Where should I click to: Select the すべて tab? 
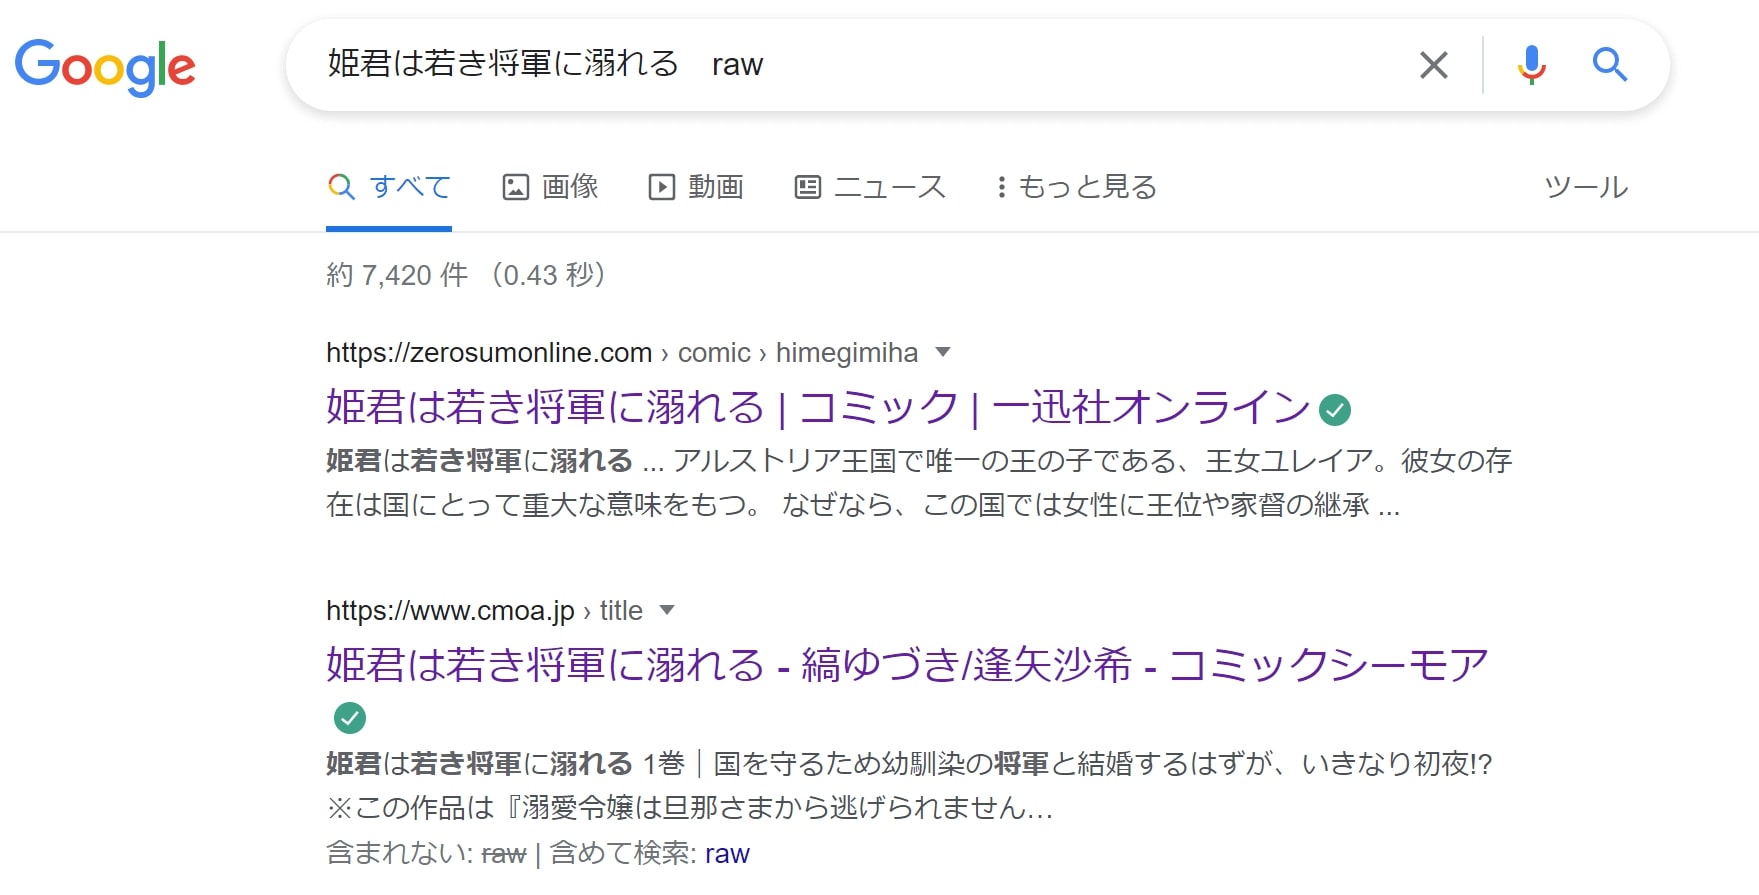click(389, 187)
